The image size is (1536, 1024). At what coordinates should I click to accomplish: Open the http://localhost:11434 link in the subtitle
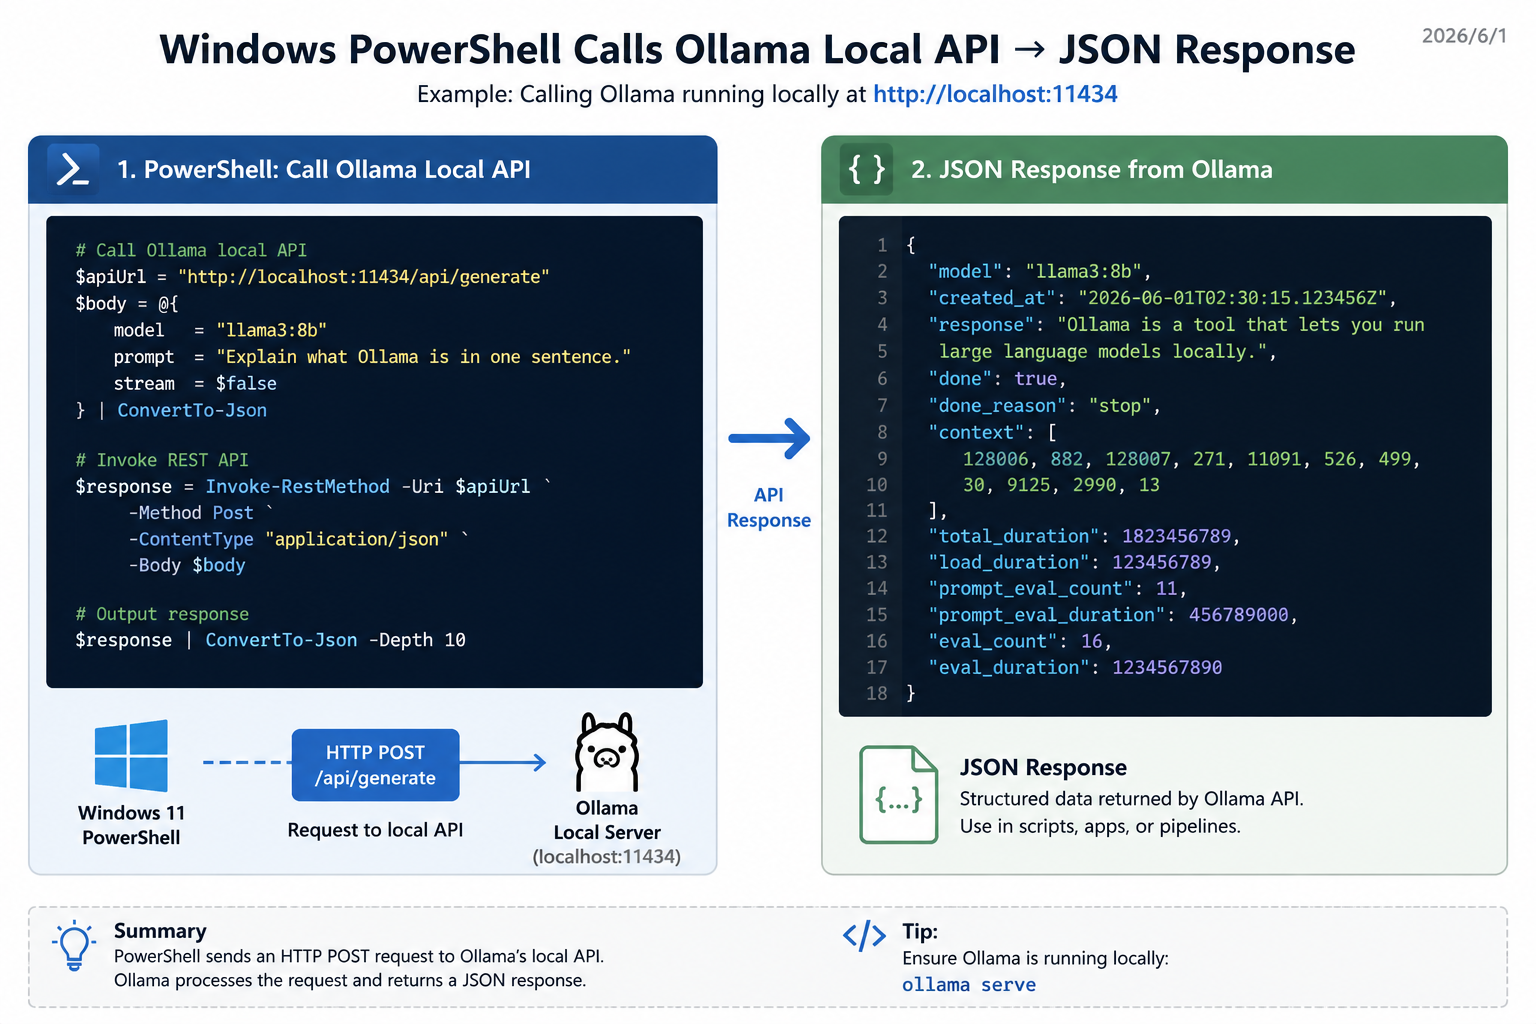pyautogui.click(x=995, y=94)
